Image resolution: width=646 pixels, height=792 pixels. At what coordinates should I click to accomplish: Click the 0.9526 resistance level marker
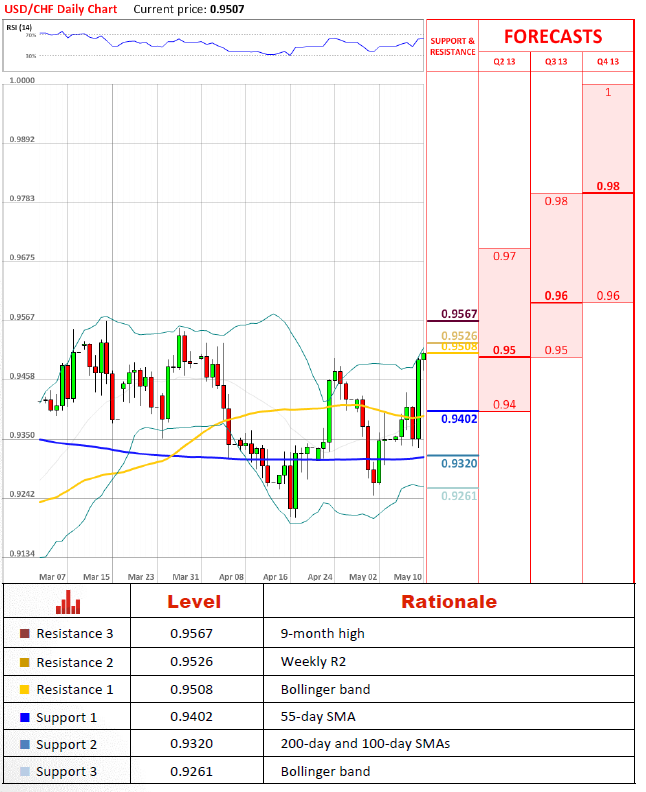pyautogui.click(x=459, y=335)
